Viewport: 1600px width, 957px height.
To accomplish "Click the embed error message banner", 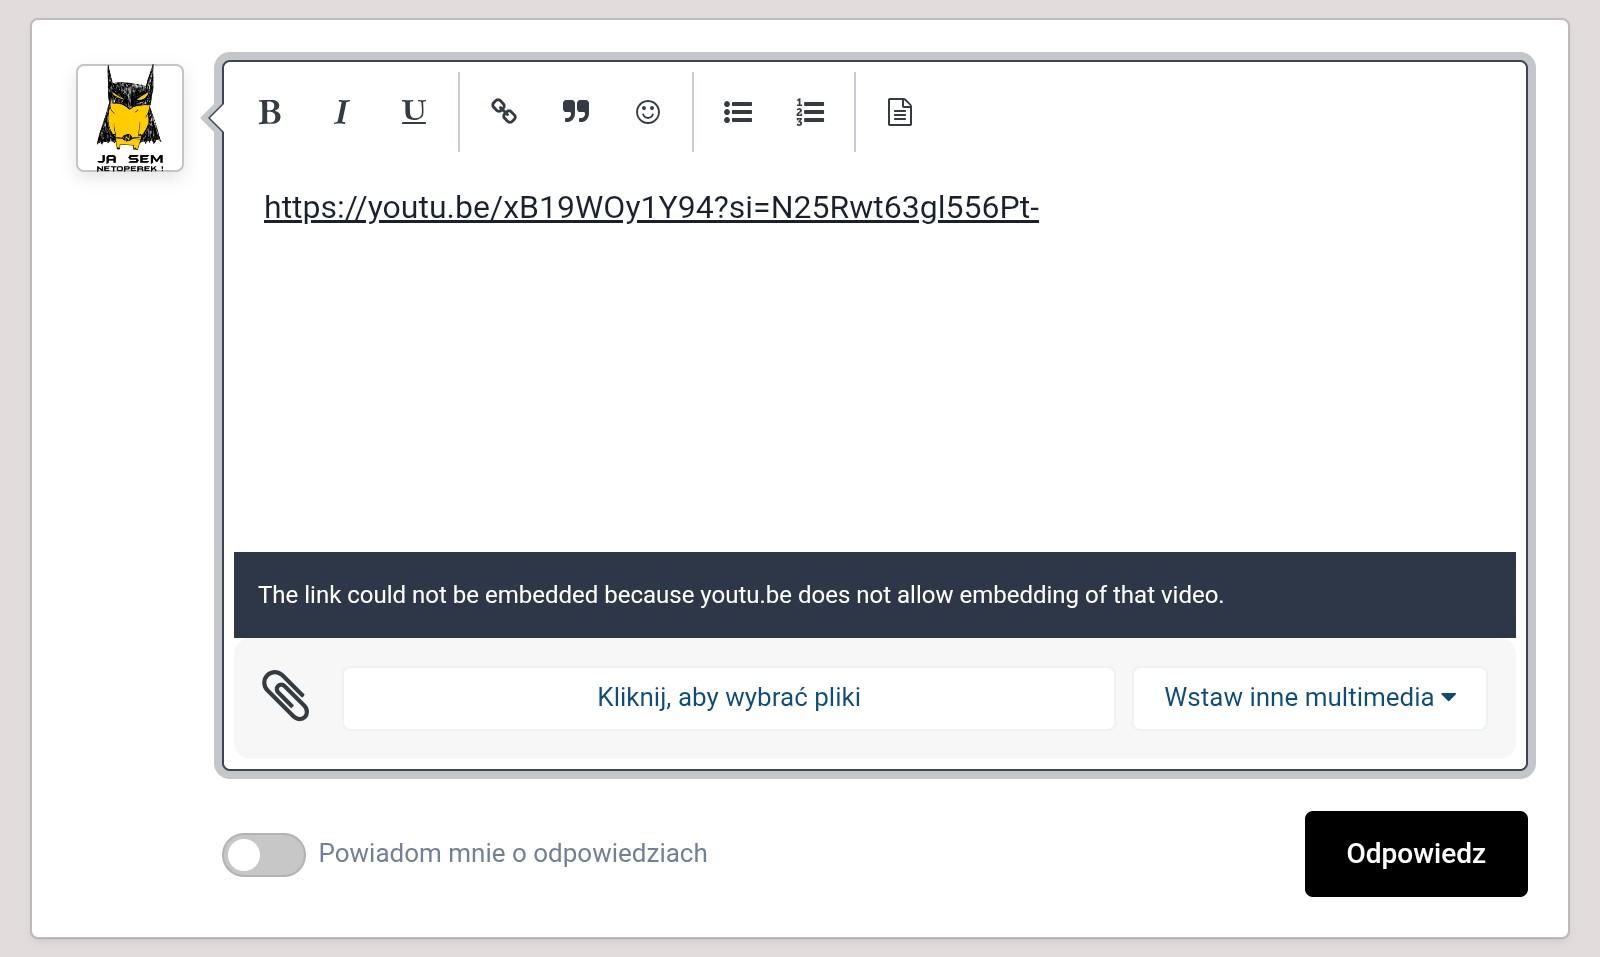I will (x=874, y=595).
